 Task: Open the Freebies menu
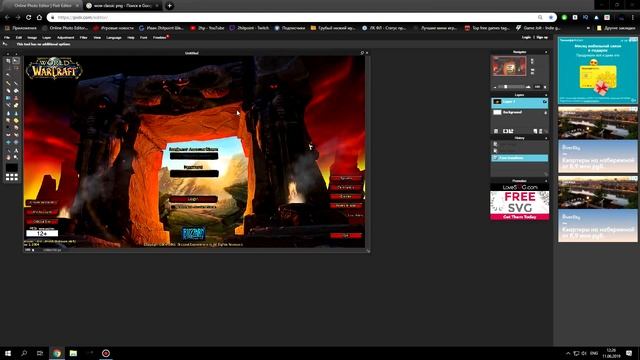tap(160, 37)
